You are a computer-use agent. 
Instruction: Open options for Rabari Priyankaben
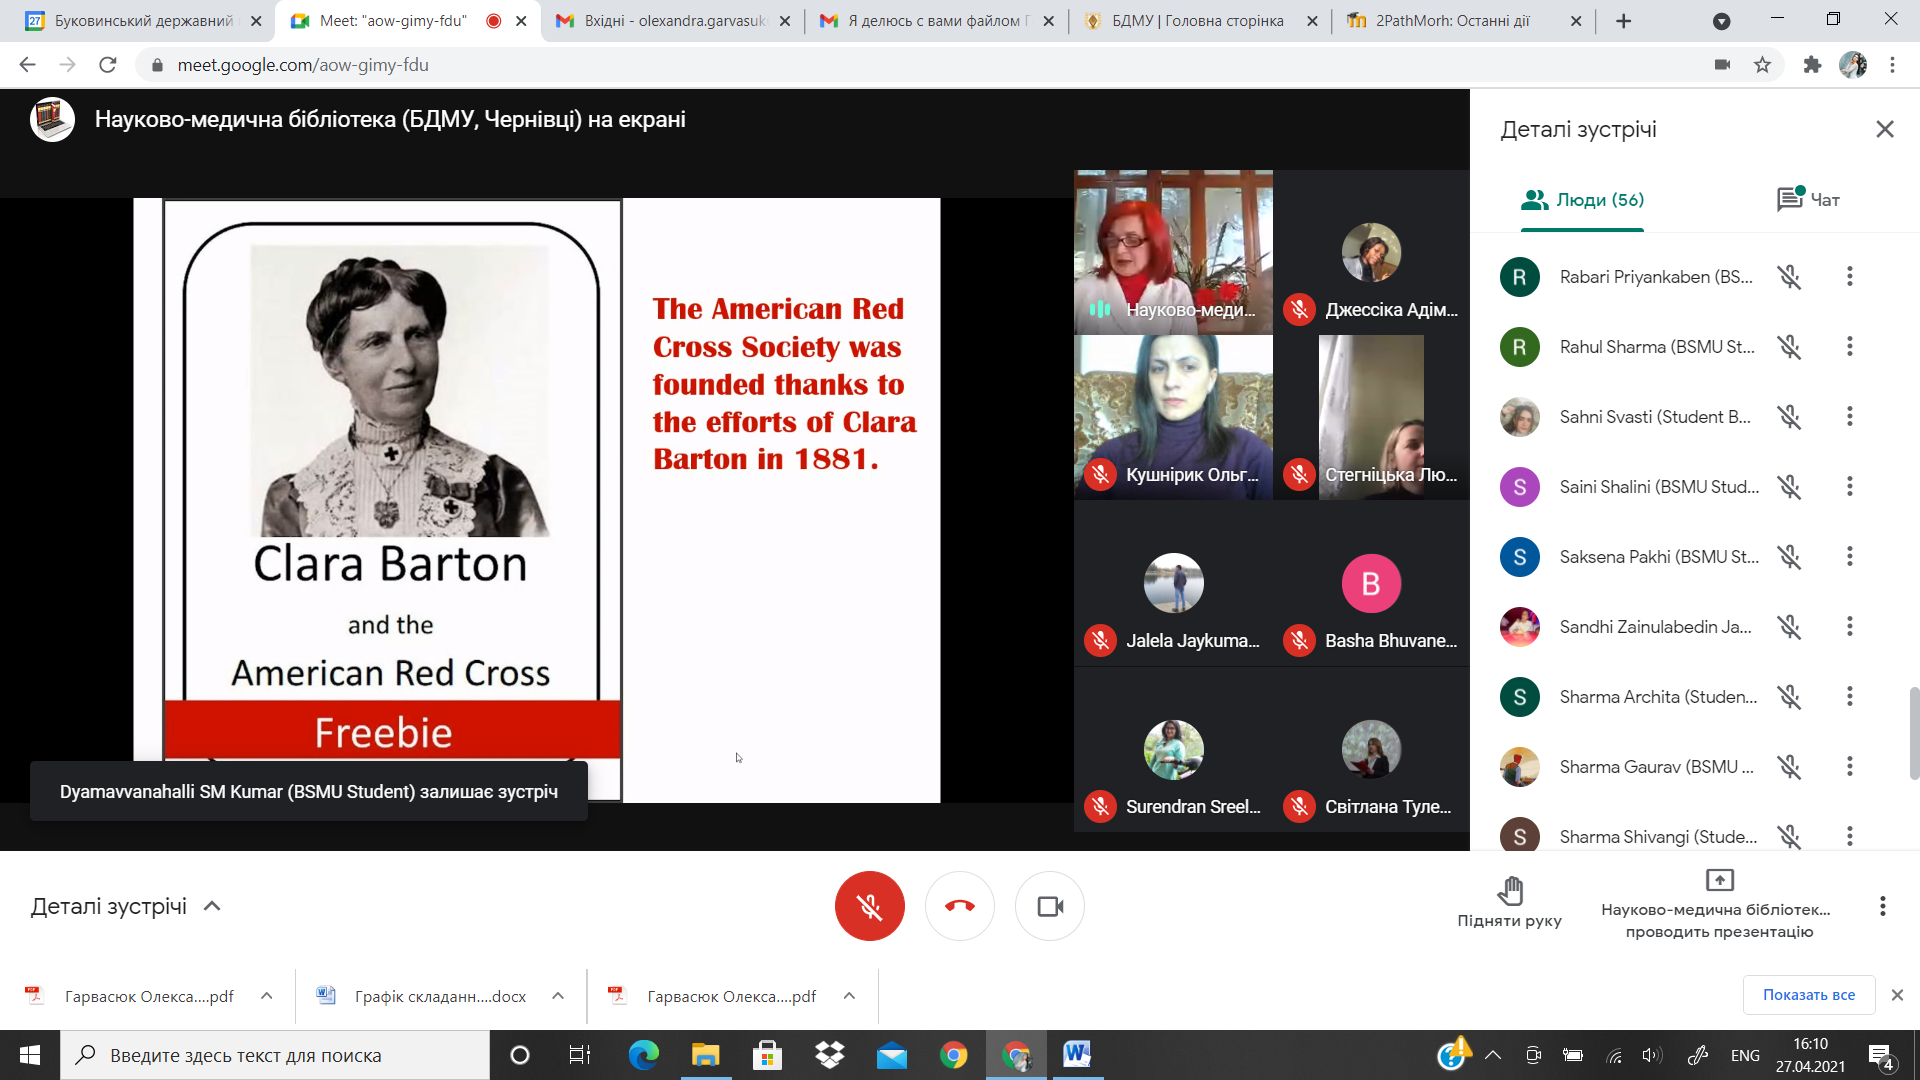1849,277
